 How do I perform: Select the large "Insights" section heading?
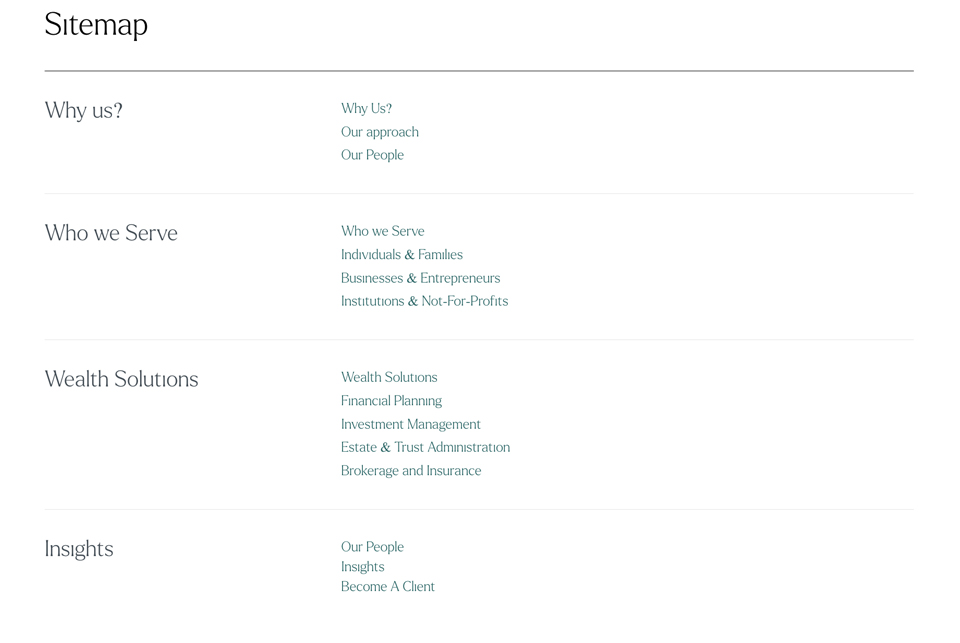(x=79, y=549)
